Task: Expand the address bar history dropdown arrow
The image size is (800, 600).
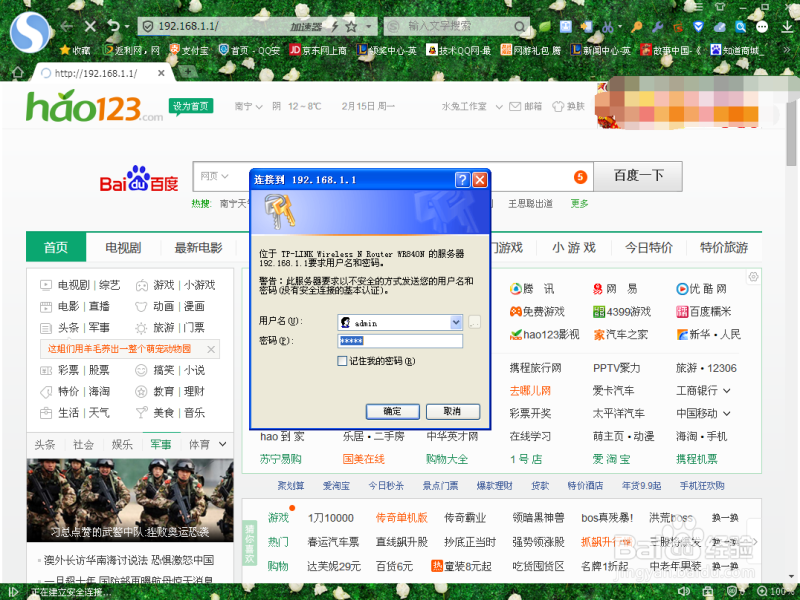Action: point(368,26)
